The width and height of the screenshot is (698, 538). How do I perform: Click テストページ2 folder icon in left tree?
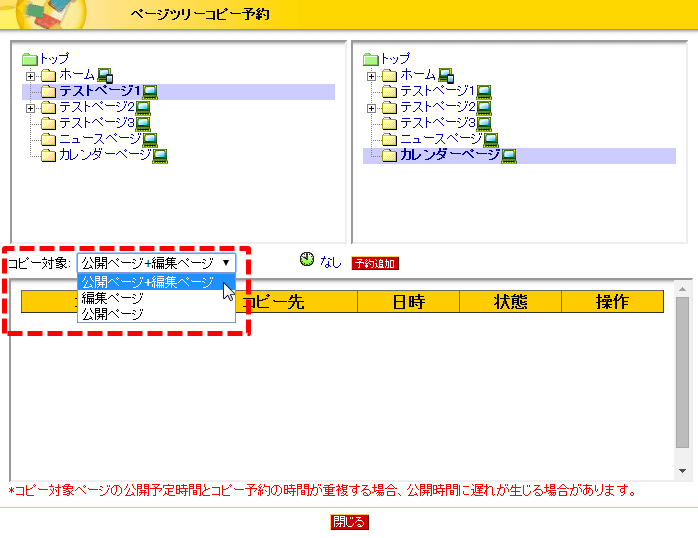coord(49,108)
